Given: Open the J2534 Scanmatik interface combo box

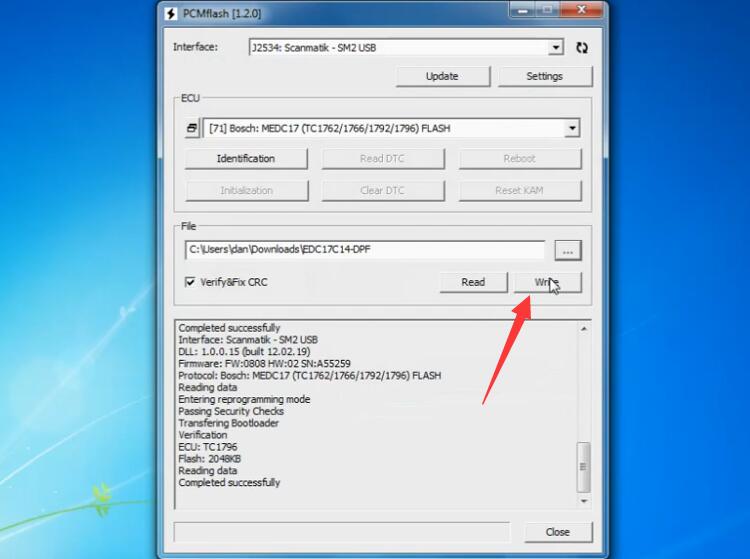Looking at the screenshot, I should 406,48.
